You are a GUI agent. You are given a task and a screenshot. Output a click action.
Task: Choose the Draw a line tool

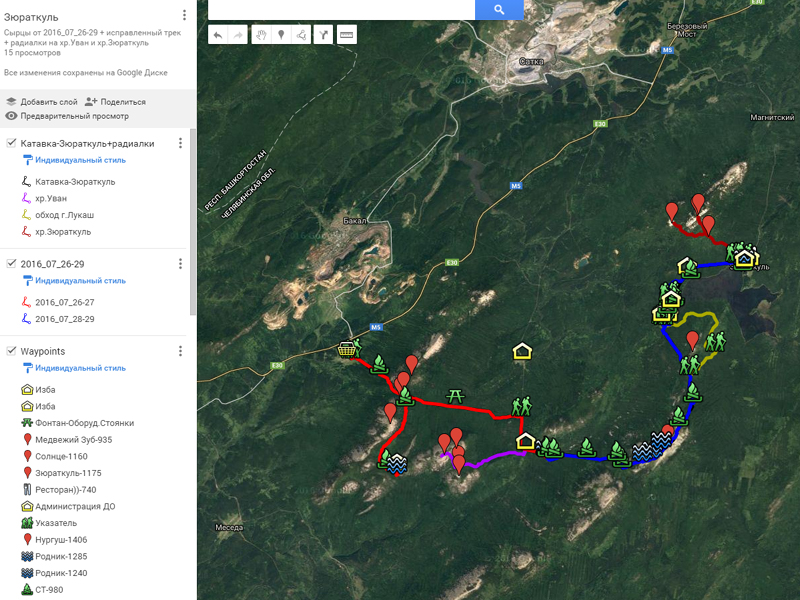coord(301,35)
